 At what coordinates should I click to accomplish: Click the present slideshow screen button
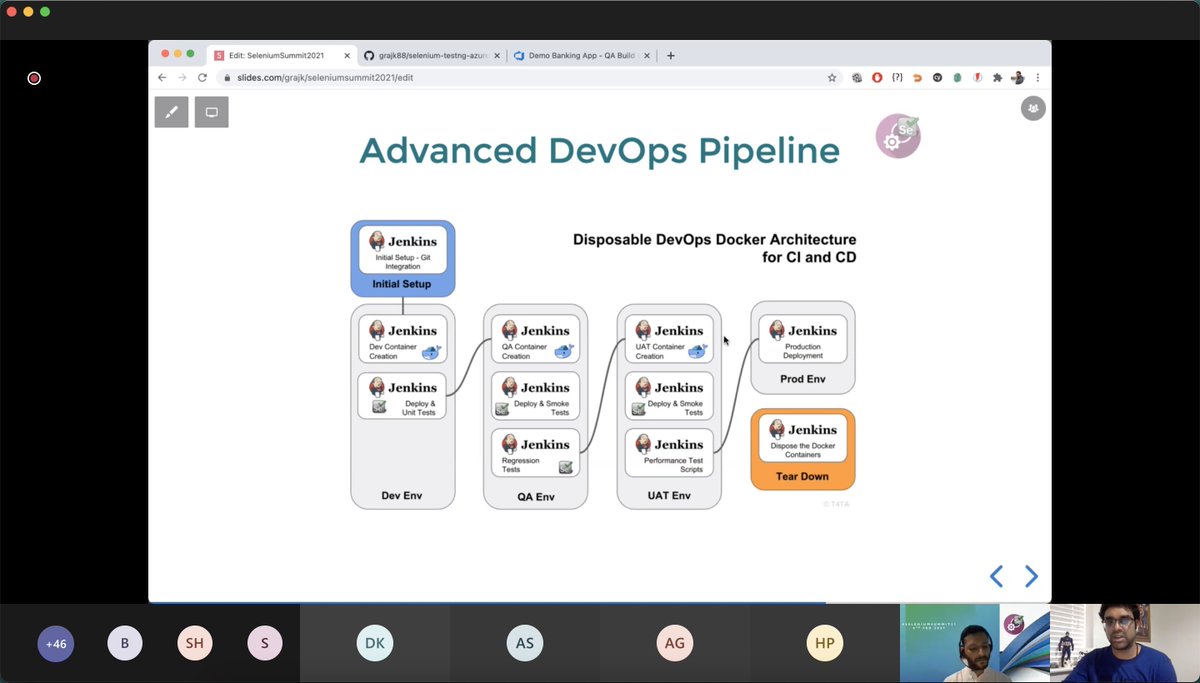(x=212, y=112)
